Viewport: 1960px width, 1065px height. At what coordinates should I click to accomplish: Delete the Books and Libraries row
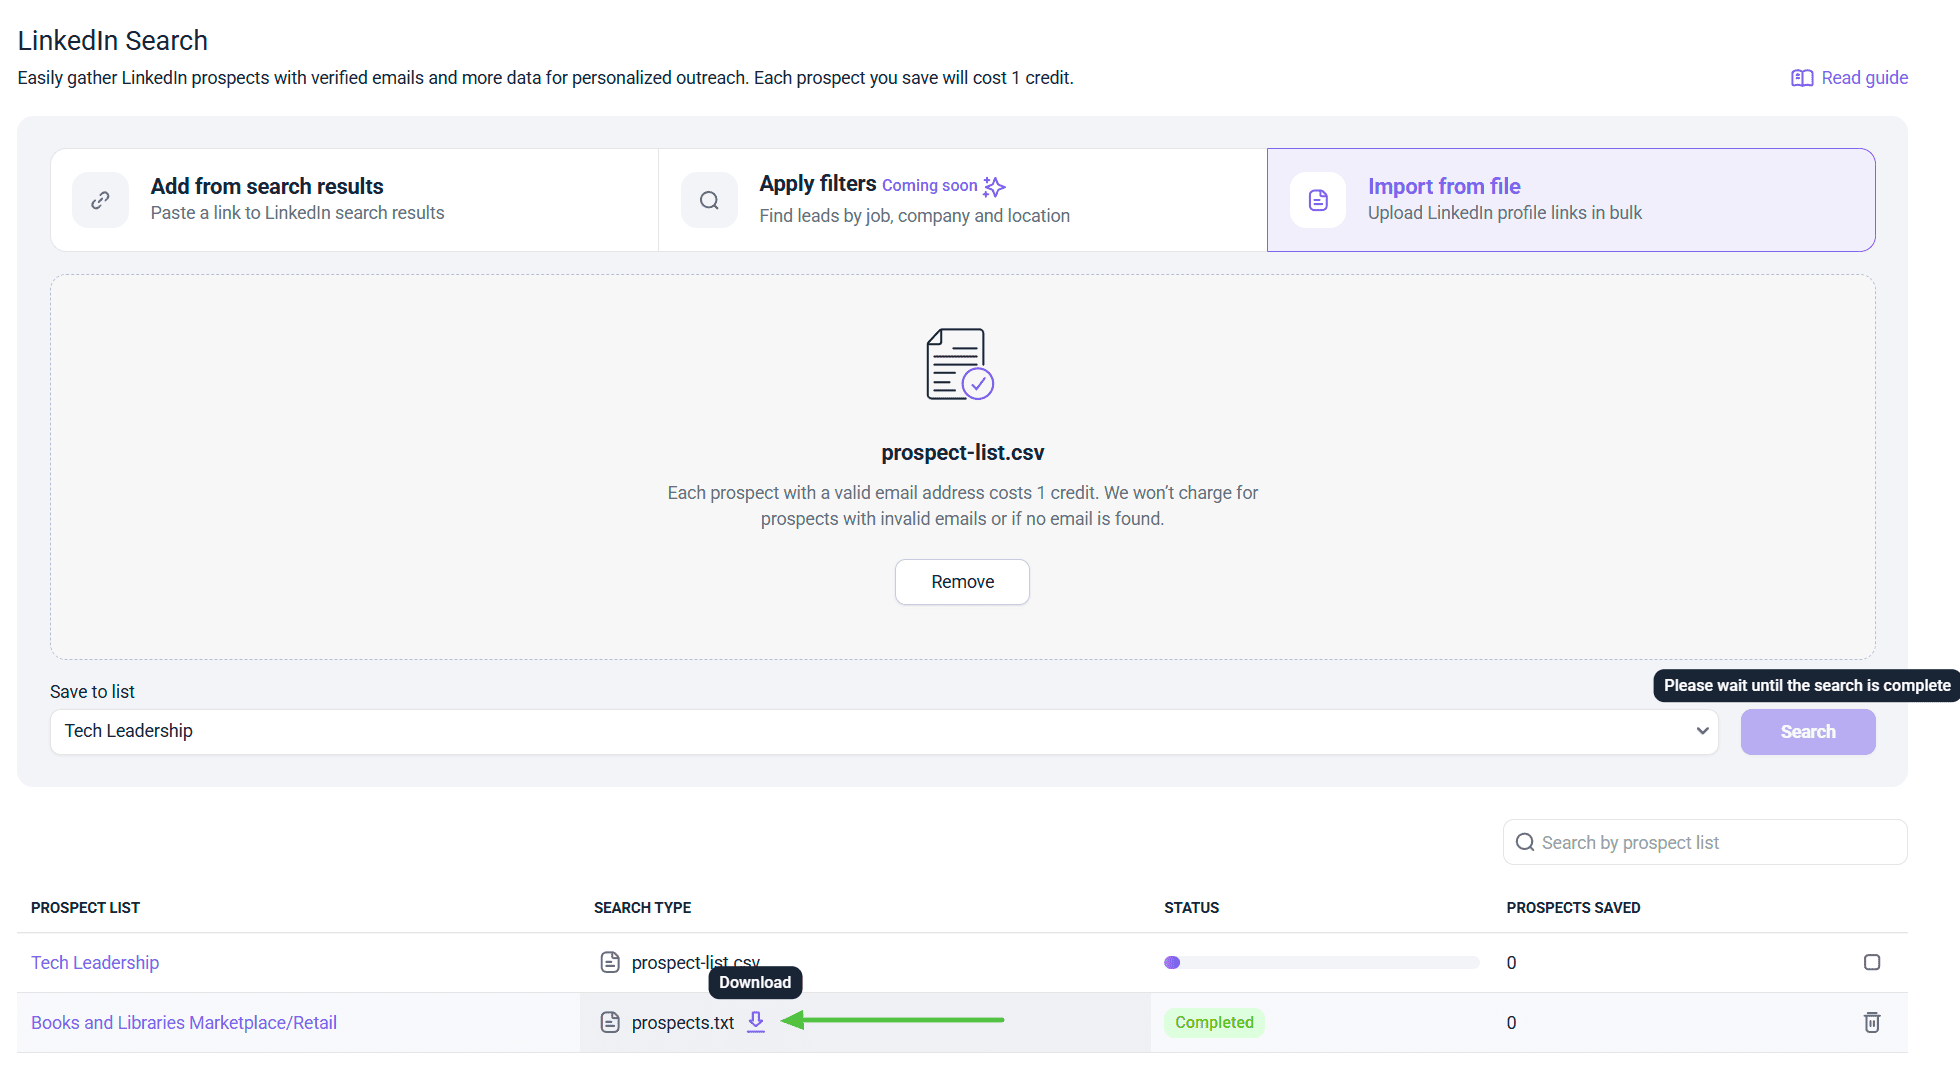tap(1872, 1022)
